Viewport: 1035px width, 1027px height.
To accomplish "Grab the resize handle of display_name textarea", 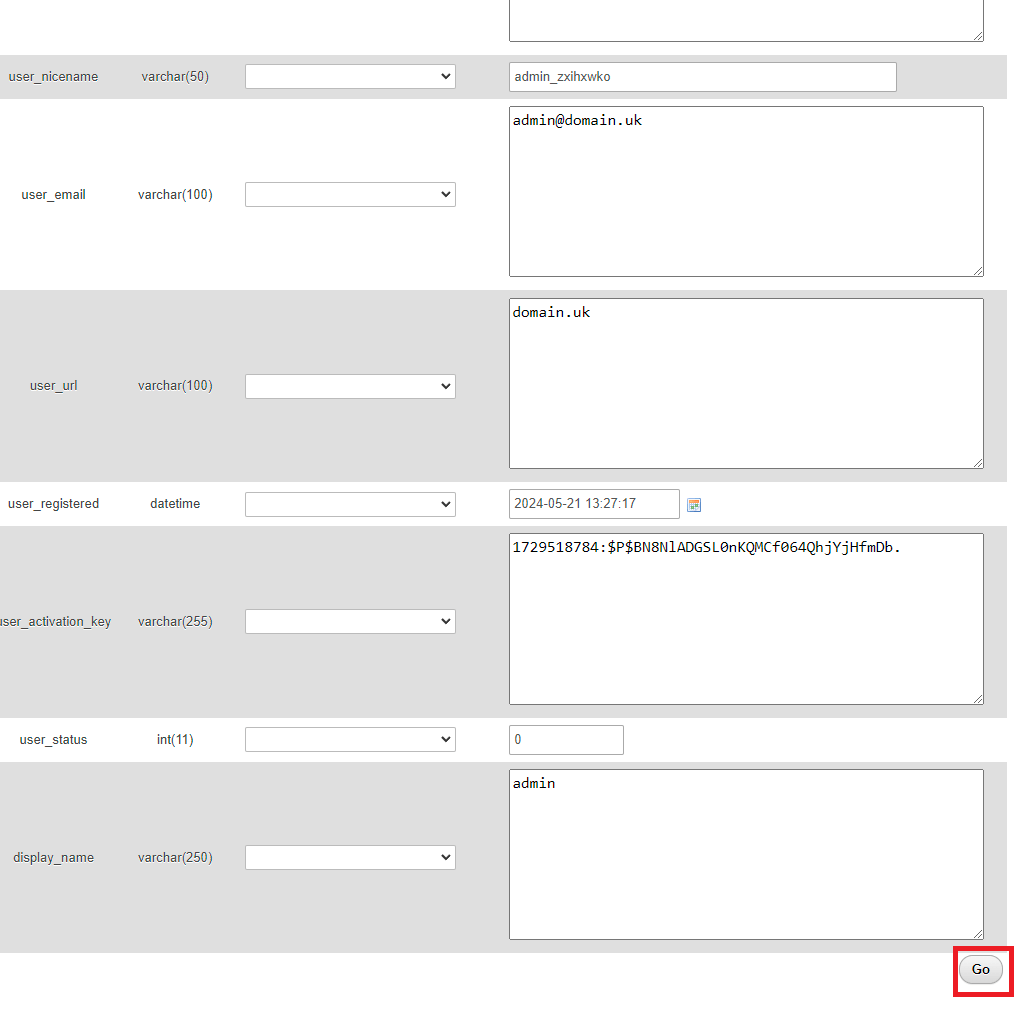I will click(x=978, y=934).
